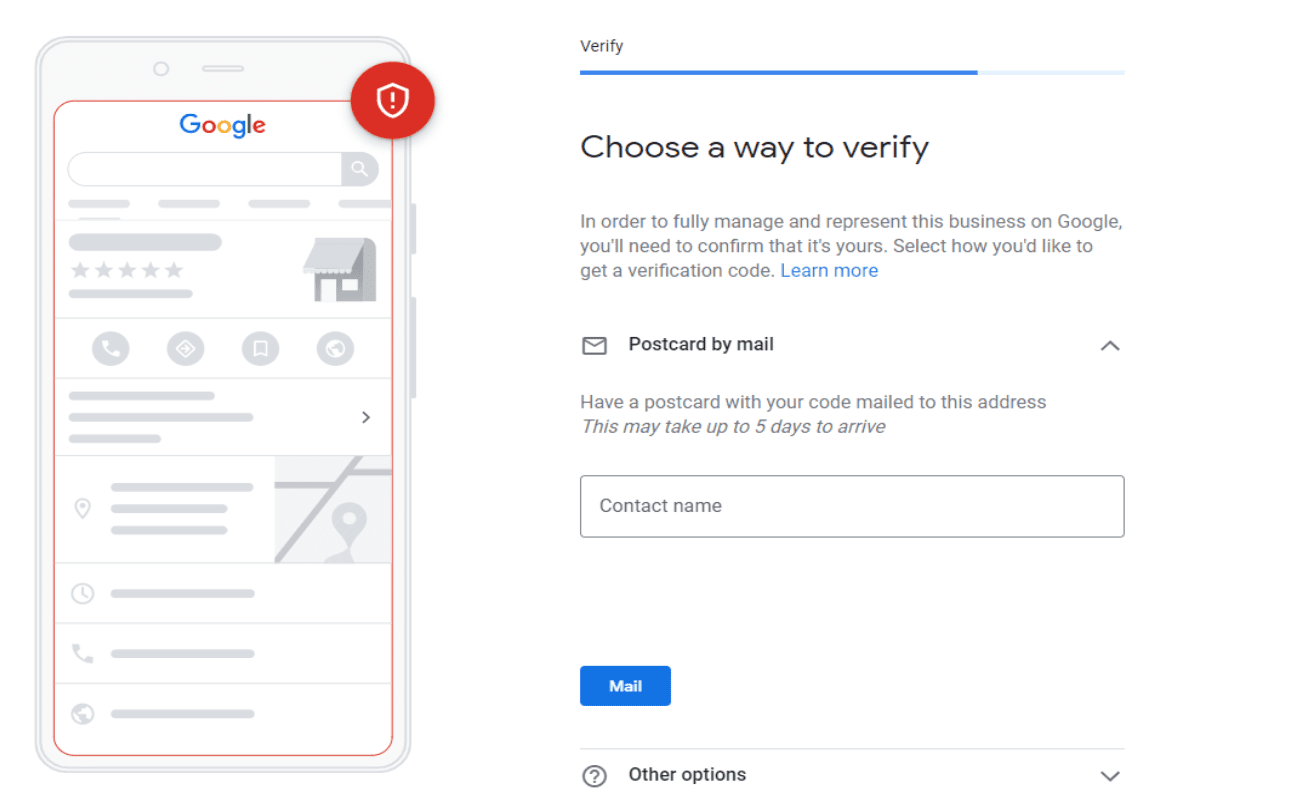Expand the Other options section
Viewport: 1294px width, 810px height.
pyautogui.click(x=1110, y=775)
